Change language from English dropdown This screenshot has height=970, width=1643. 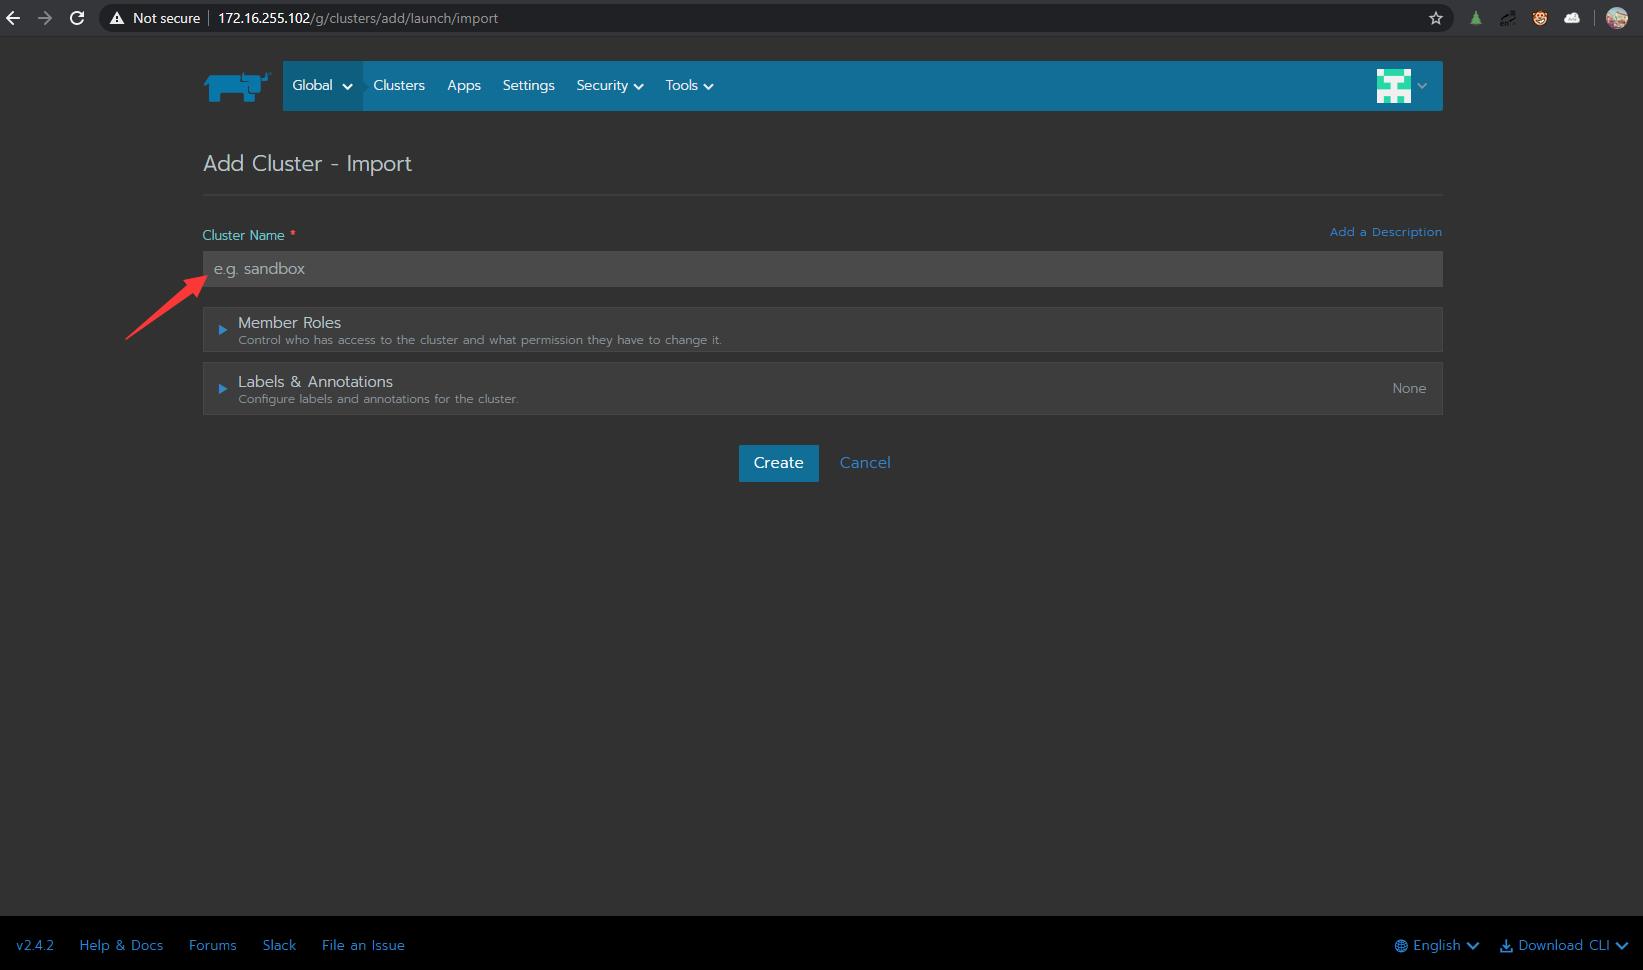[x=1437, y=945]
